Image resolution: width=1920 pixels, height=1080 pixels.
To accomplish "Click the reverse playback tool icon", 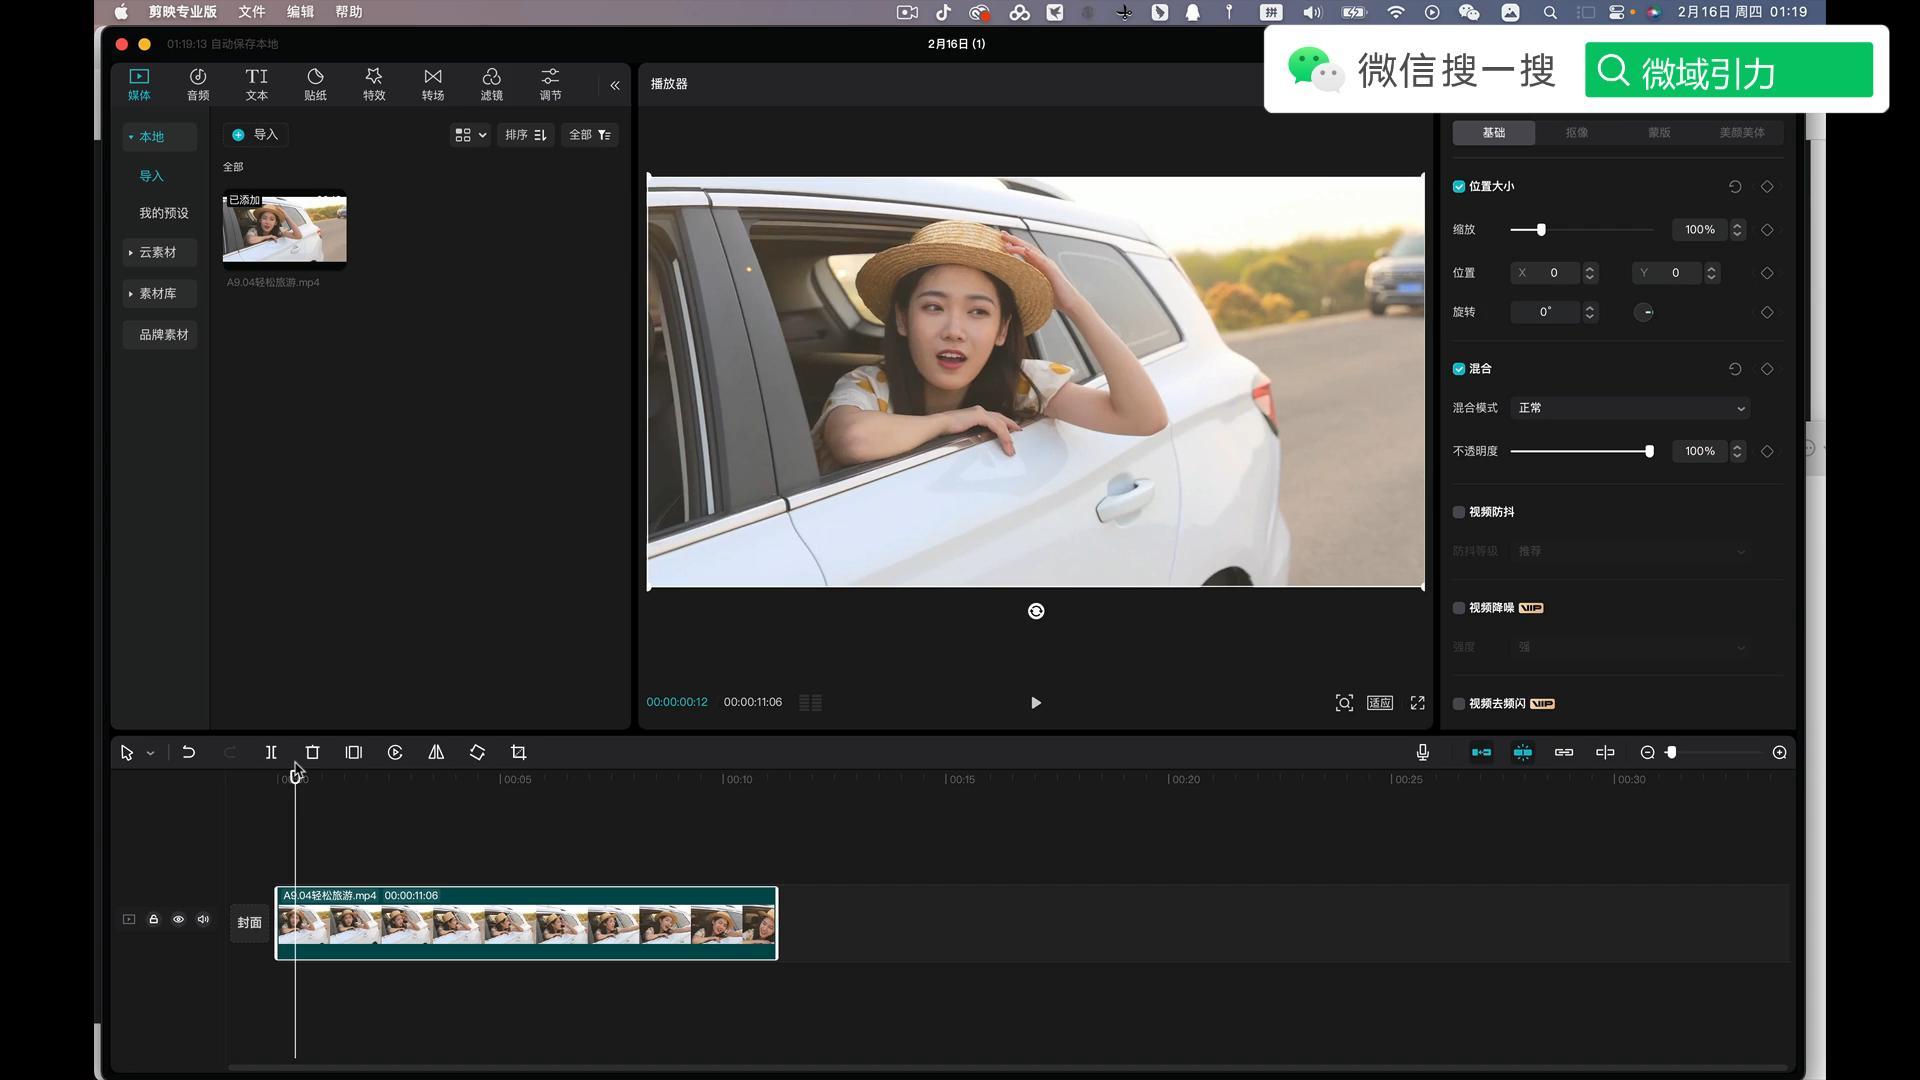I will [x=395, y=752].
